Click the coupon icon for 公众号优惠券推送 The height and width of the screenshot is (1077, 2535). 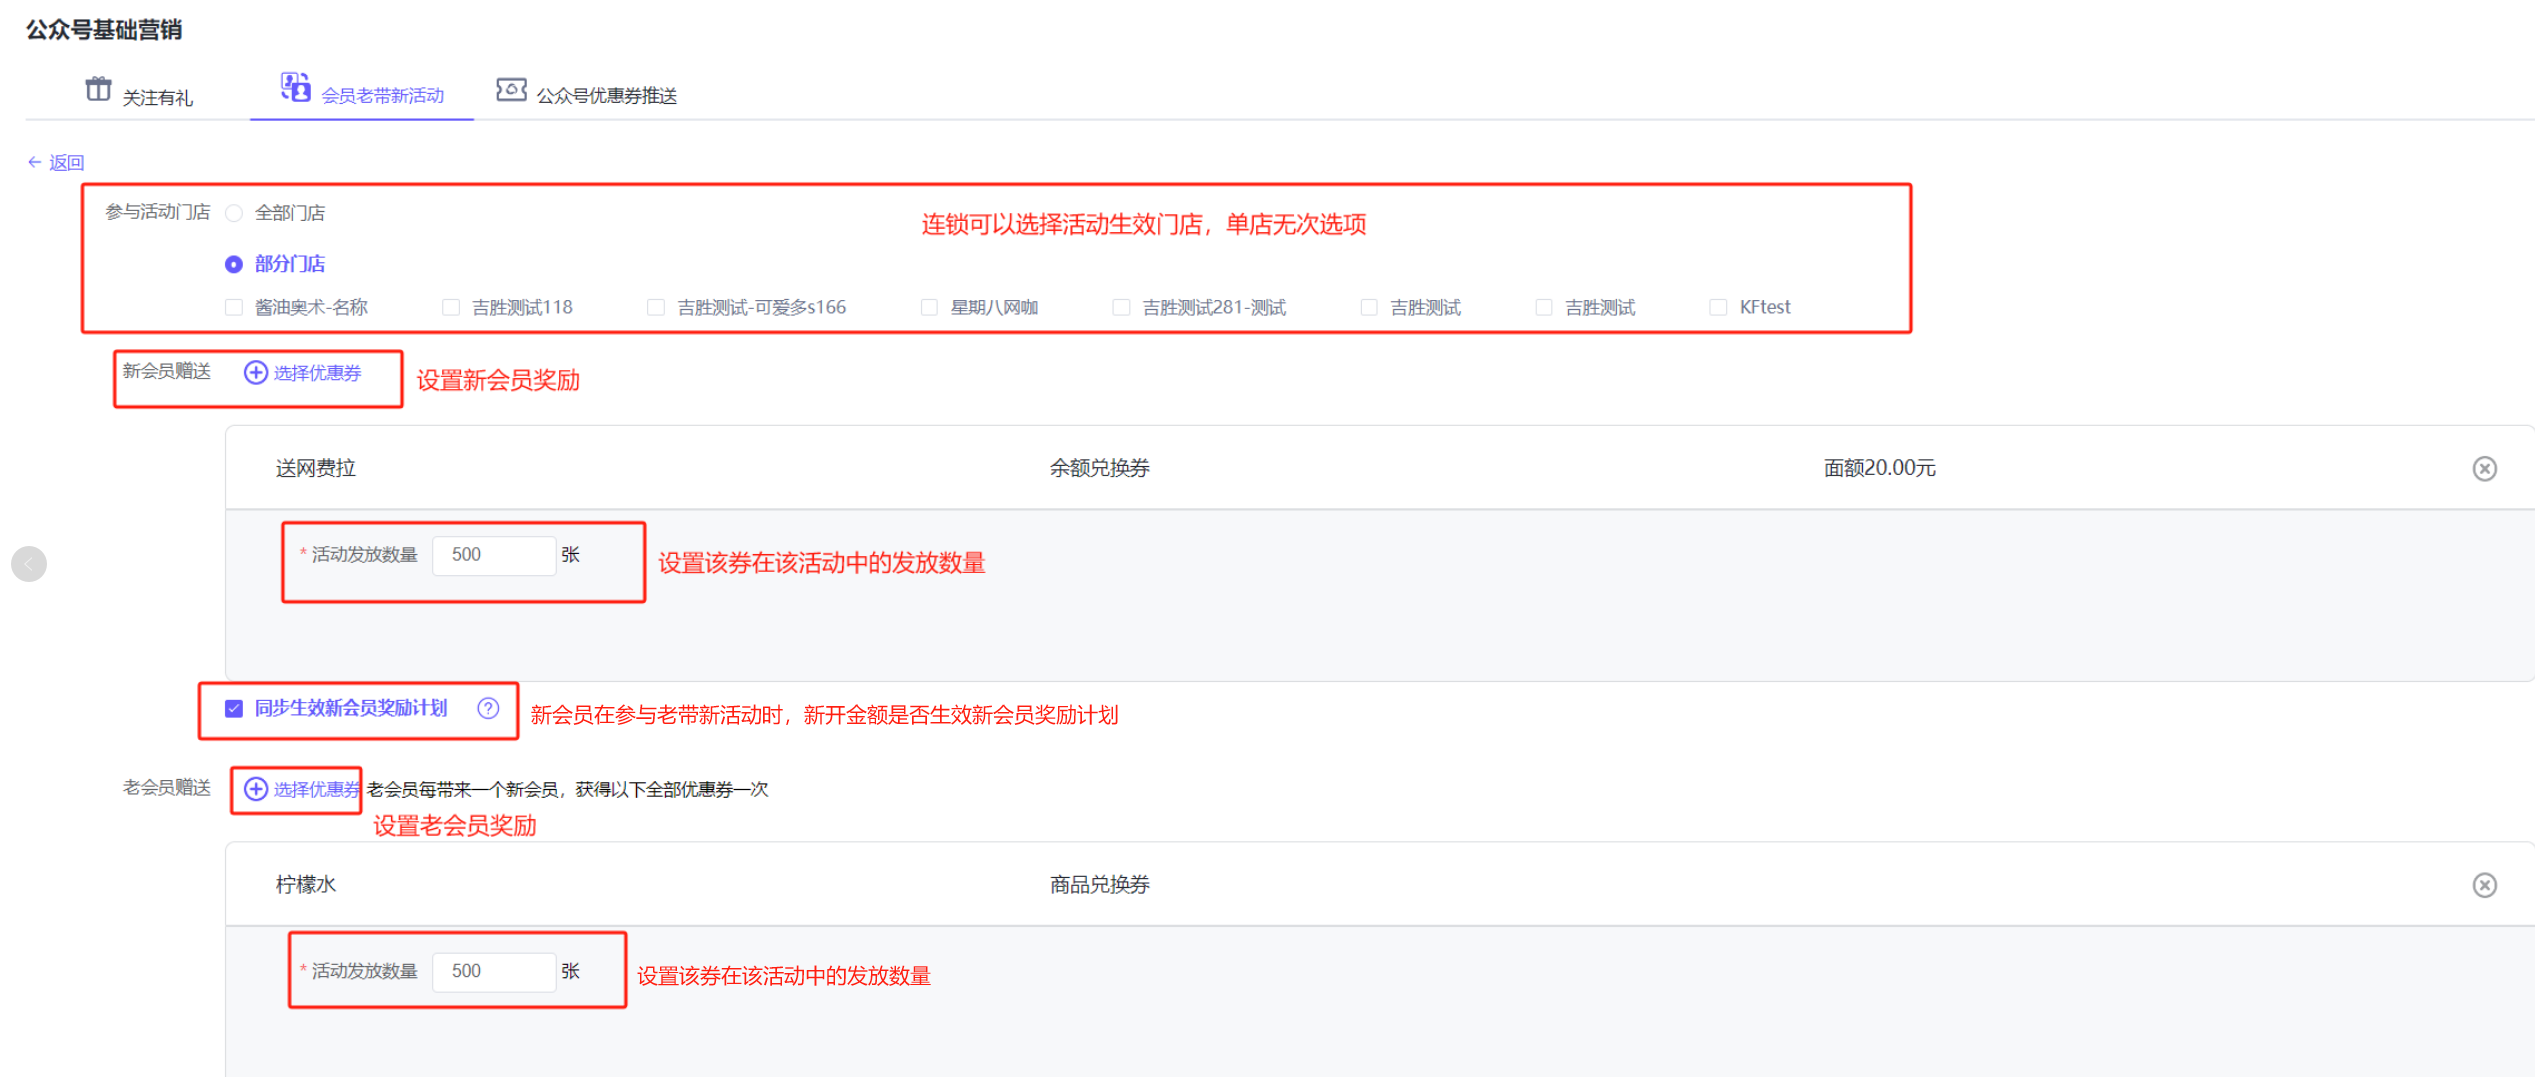click(x=511, y=90)
